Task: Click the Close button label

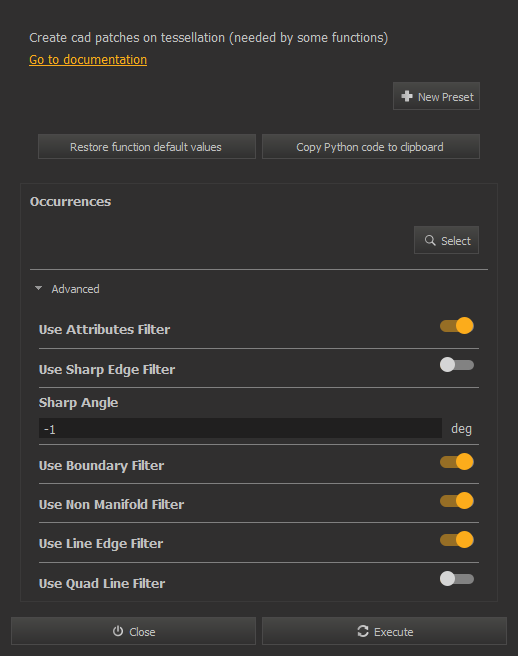Action: point(142,632)
